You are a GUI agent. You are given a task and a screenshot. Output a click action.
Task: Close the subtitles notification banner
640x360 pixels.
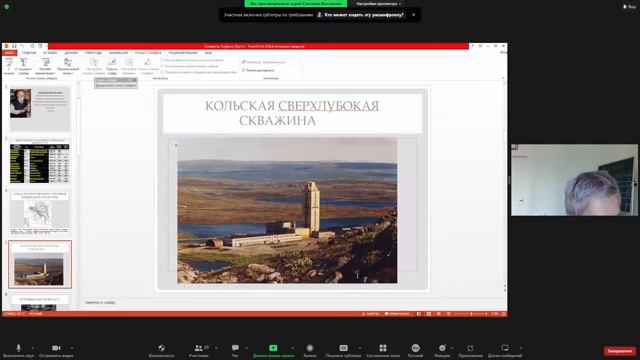click(413, 15)
